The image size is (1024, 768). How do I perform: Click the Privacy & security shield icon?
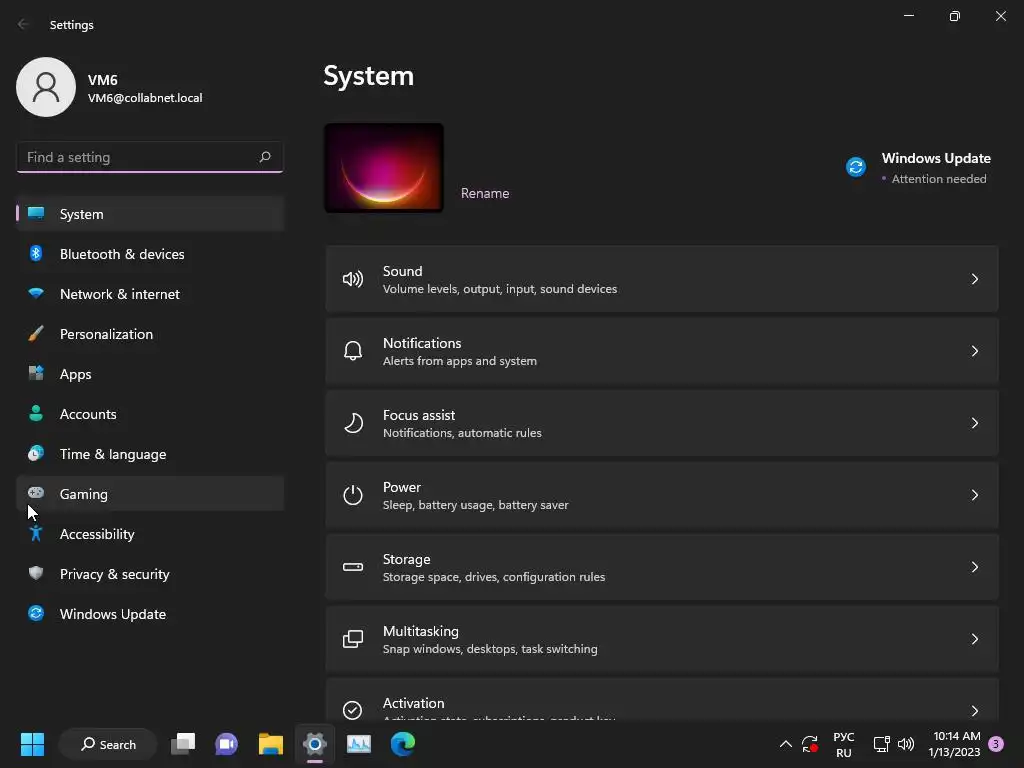click(x=36, y=573)
